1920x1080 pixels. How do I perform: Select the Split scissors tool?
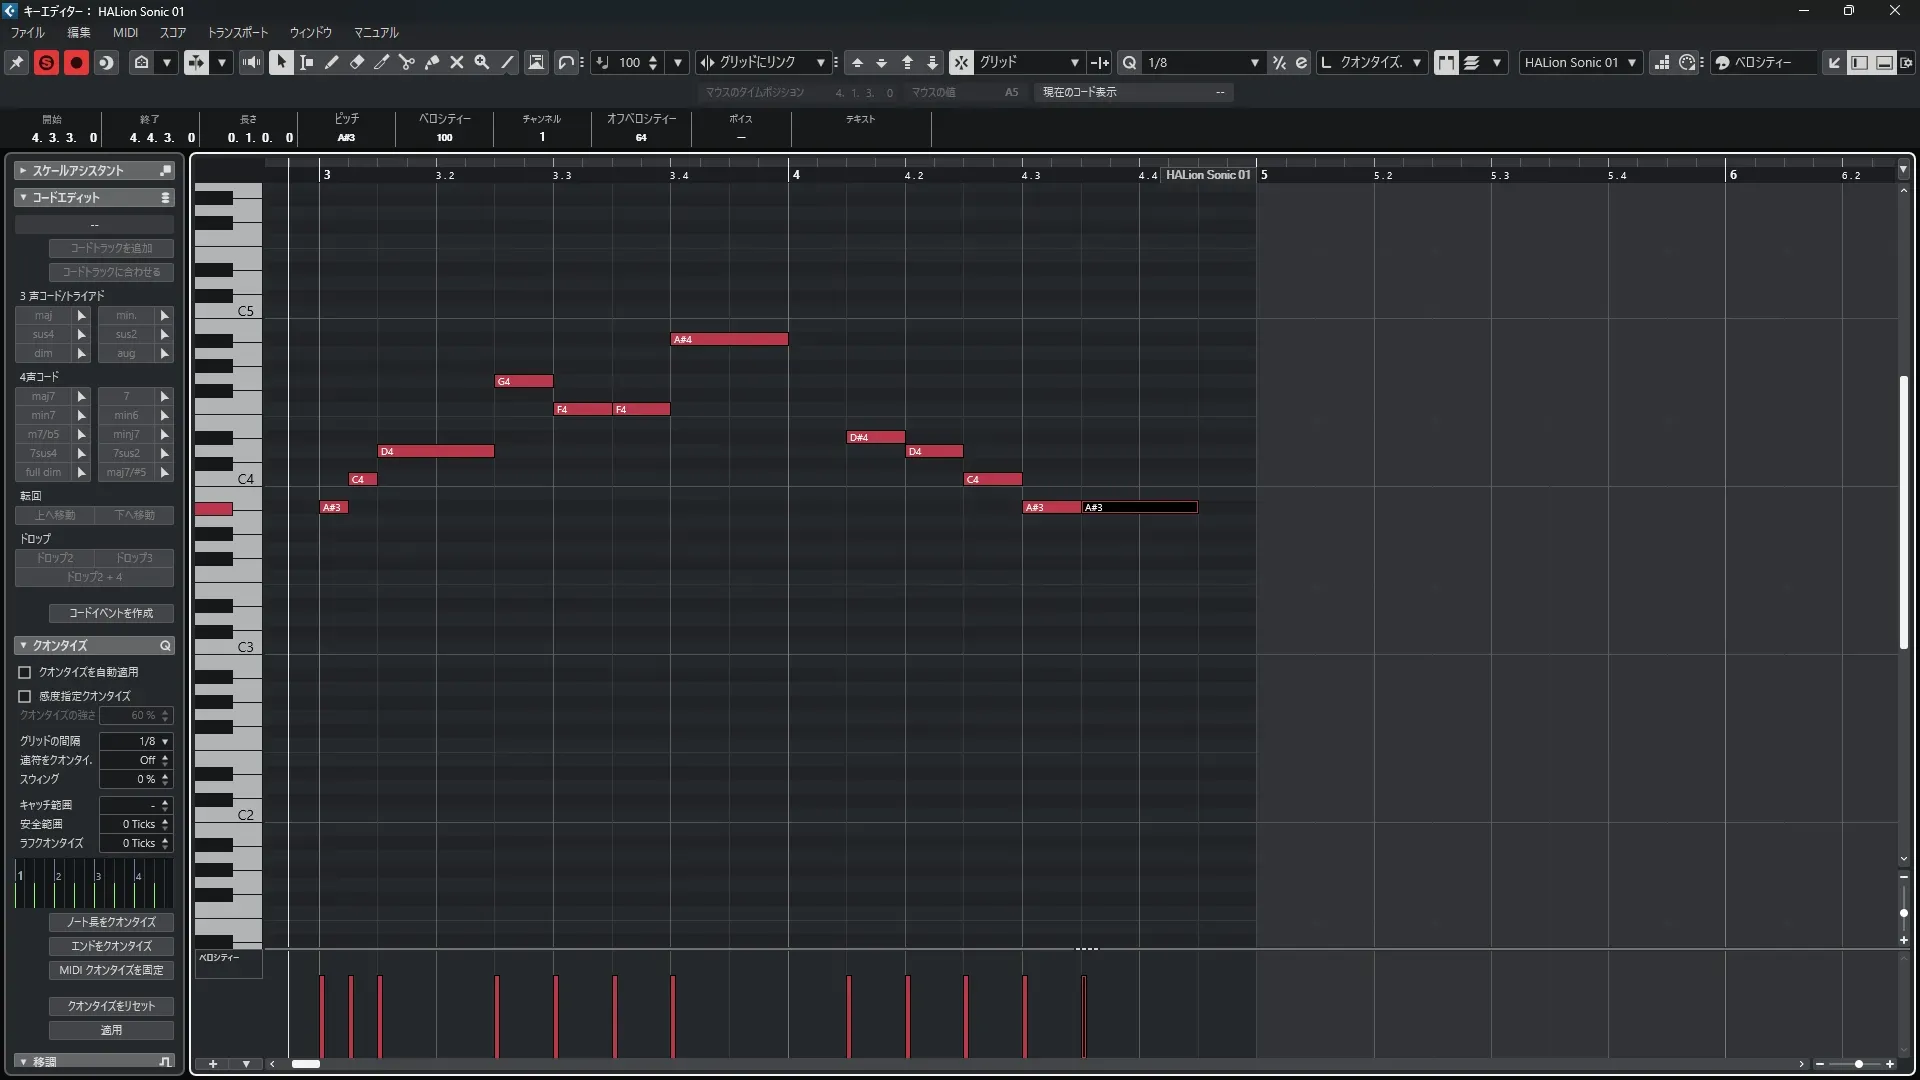click(x=407, y=62)
